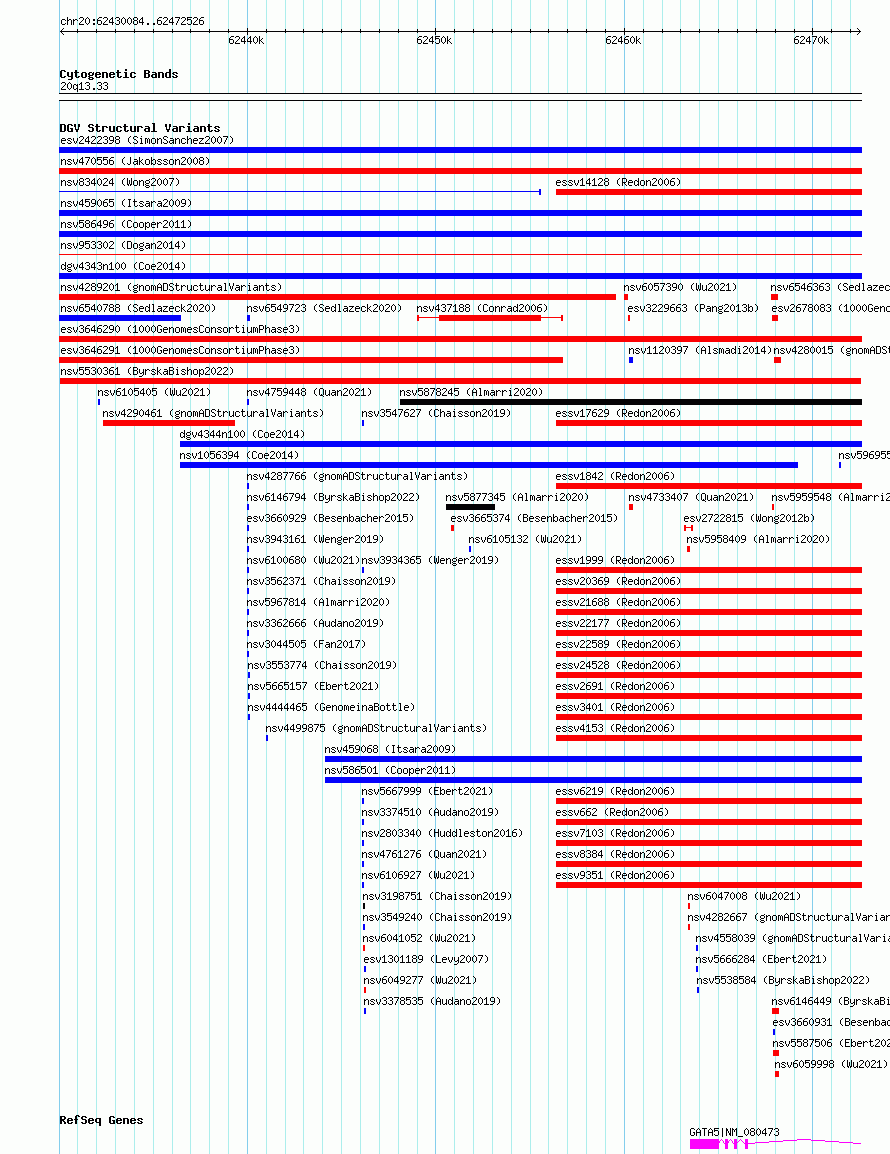Click nsv1120397 (Alsmadi2014) label
The image size is (890, 1154).
700,350
